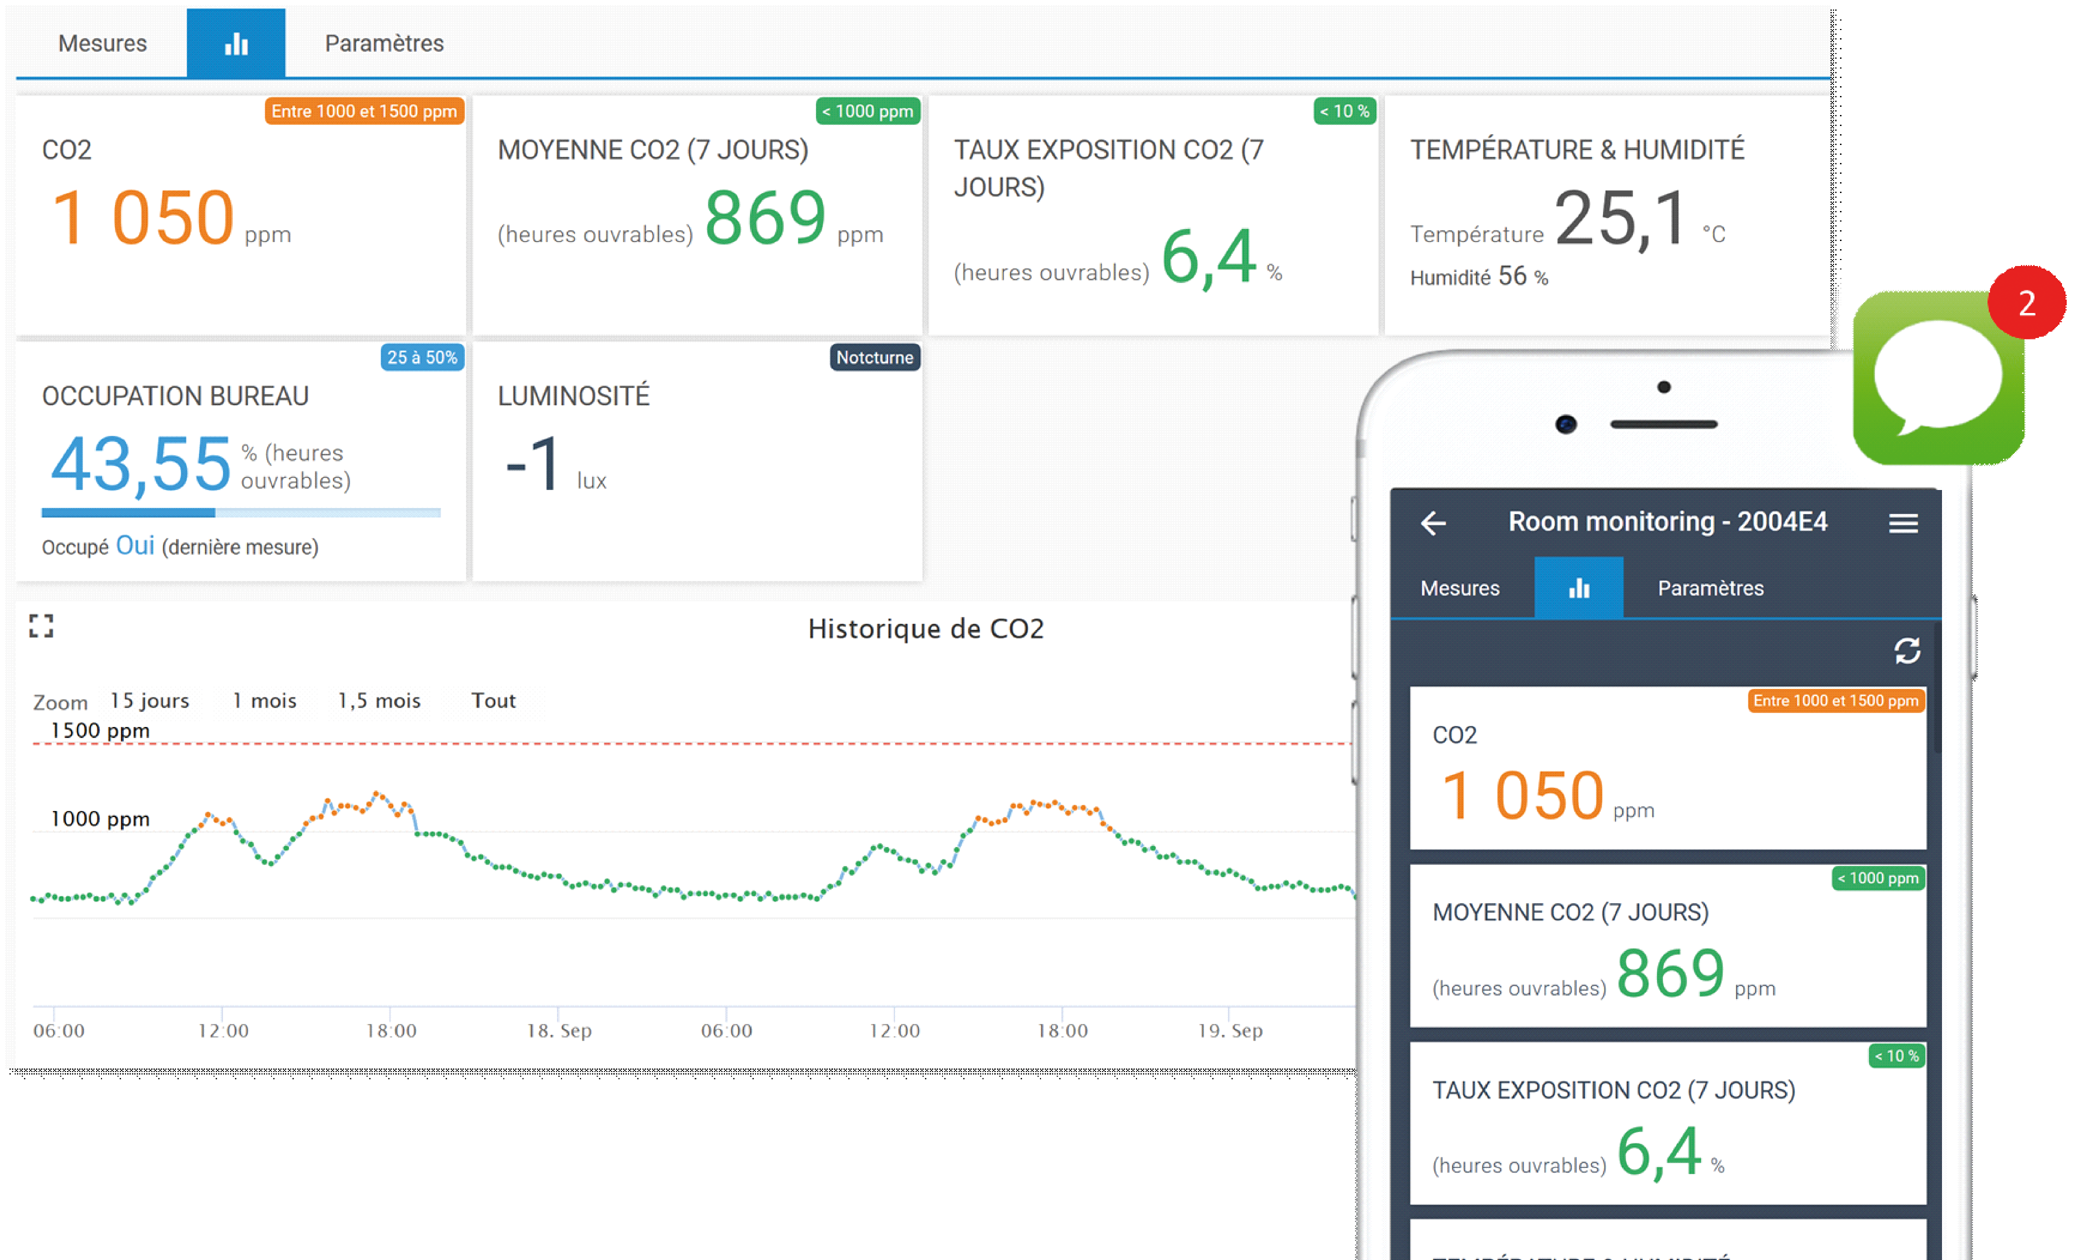
Task: Click the 'Oui' occupied status
Action: 135,545
